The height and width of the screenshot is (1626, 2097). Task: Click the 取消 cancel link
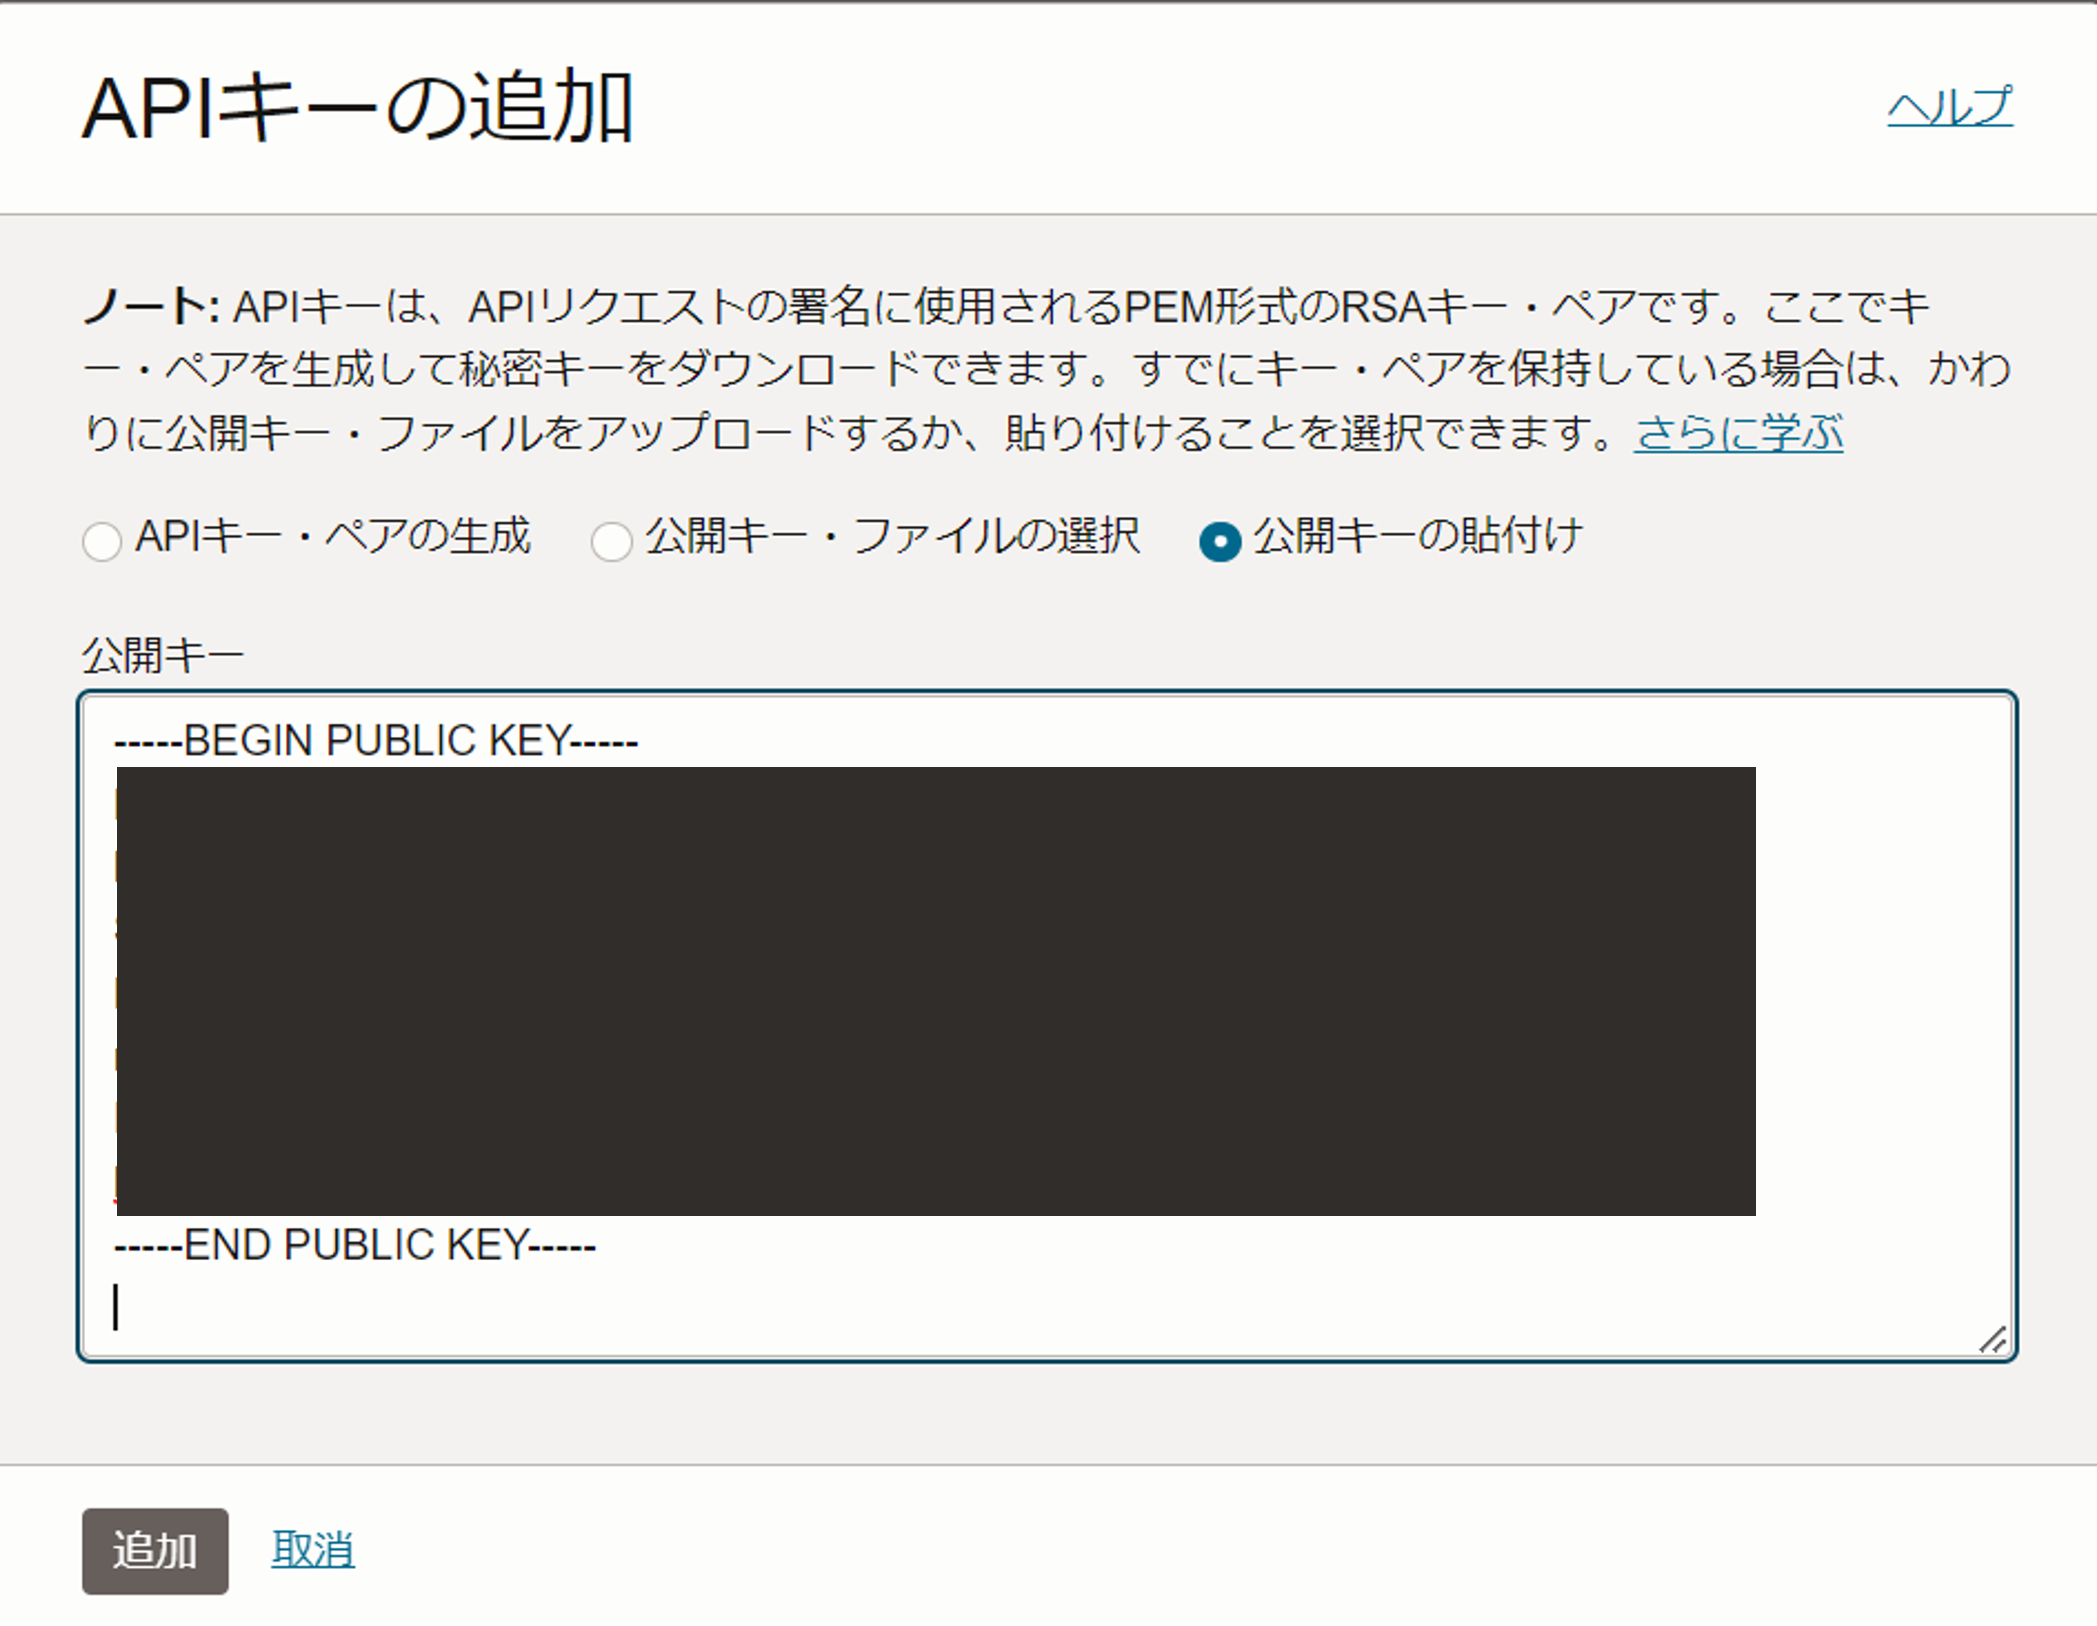(x=313, y=1550)
